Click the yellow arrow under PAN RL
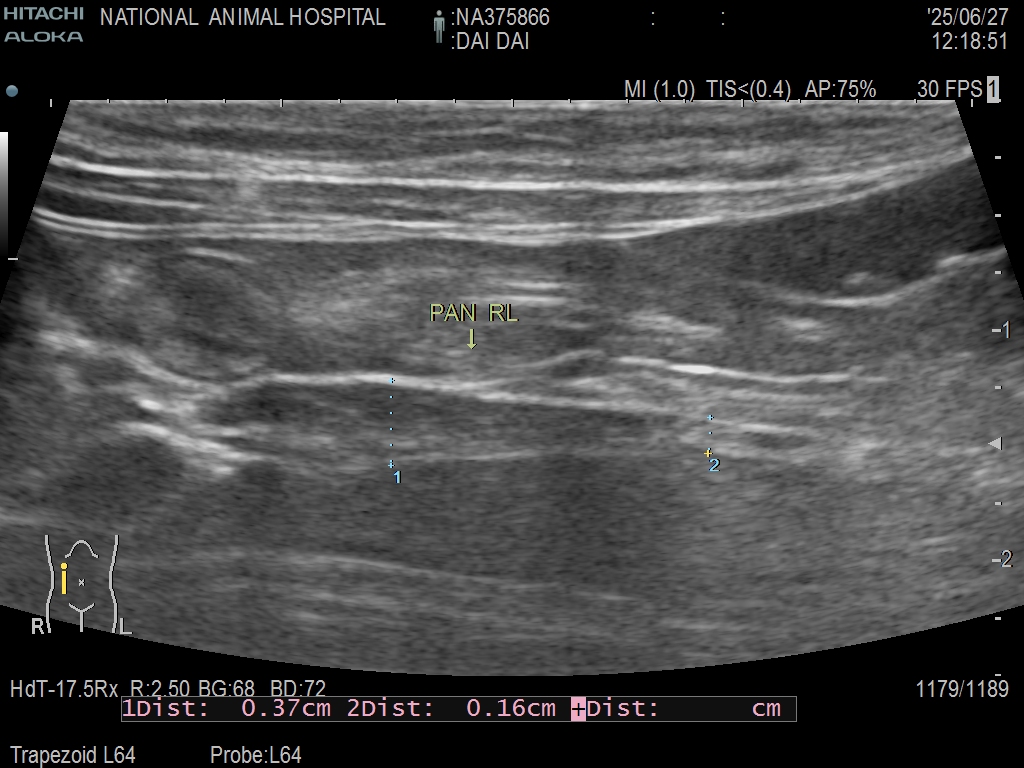 472,339
